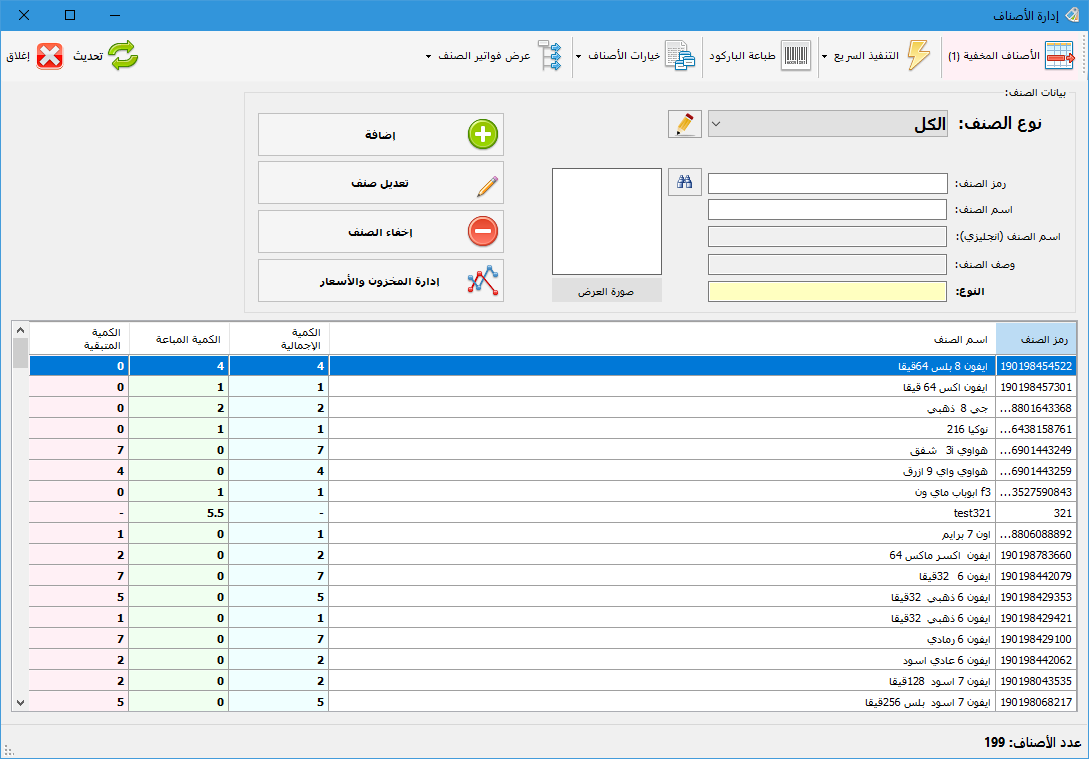Click the scroll down arrow of the table
This screenshot has width=1089, height=759.
point(20,703)
